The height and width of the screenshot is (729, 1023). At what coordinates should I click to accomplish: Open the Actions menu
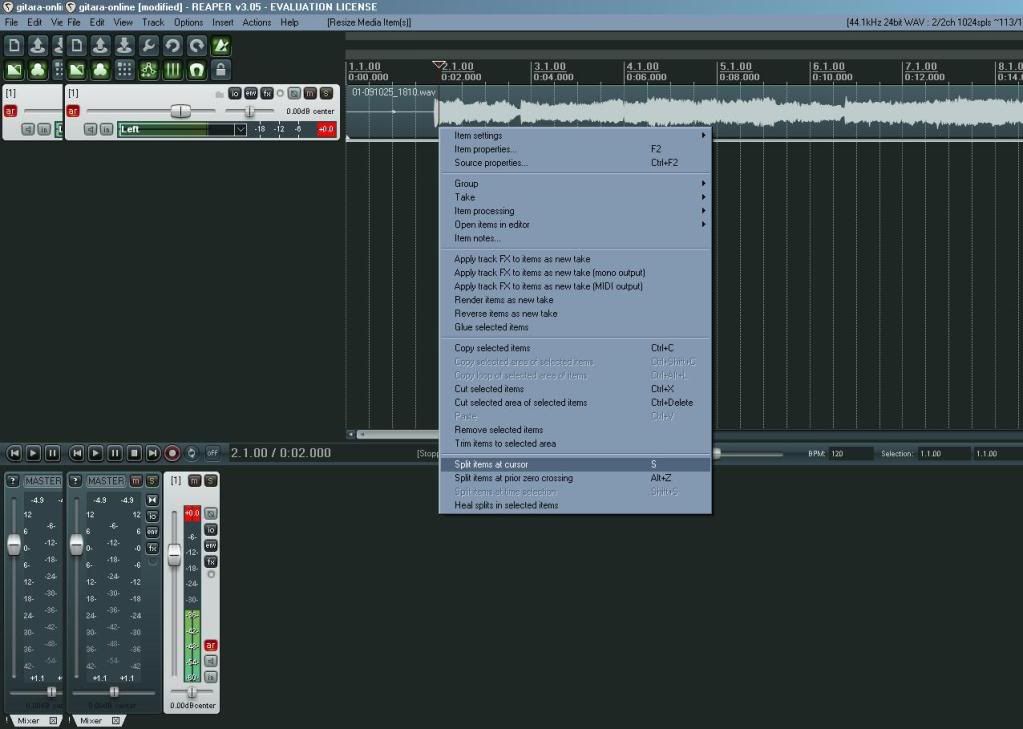click(x=256, y=22)
